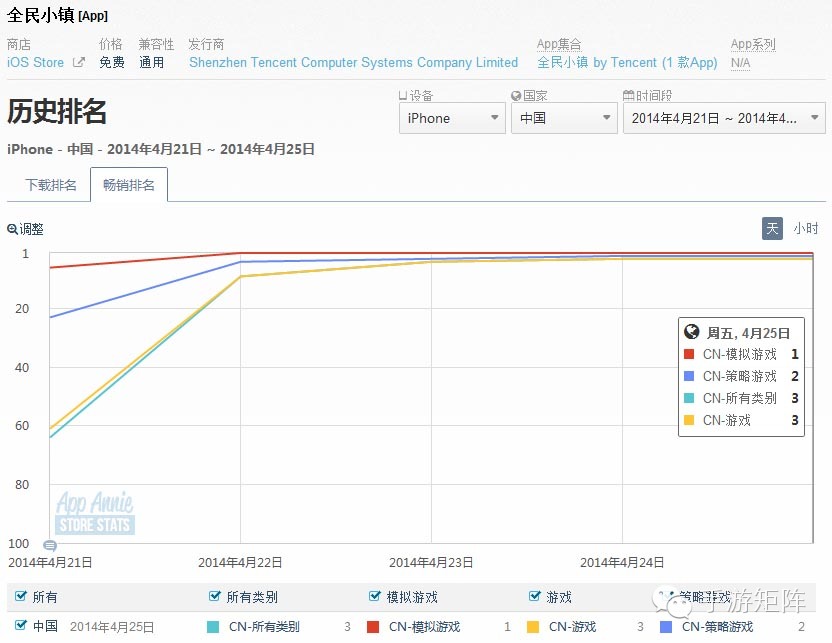The height and width of the screenshot is (643, 832).
Task: Open the 中国 country dropdown
Action: click(x=564, y=118)
